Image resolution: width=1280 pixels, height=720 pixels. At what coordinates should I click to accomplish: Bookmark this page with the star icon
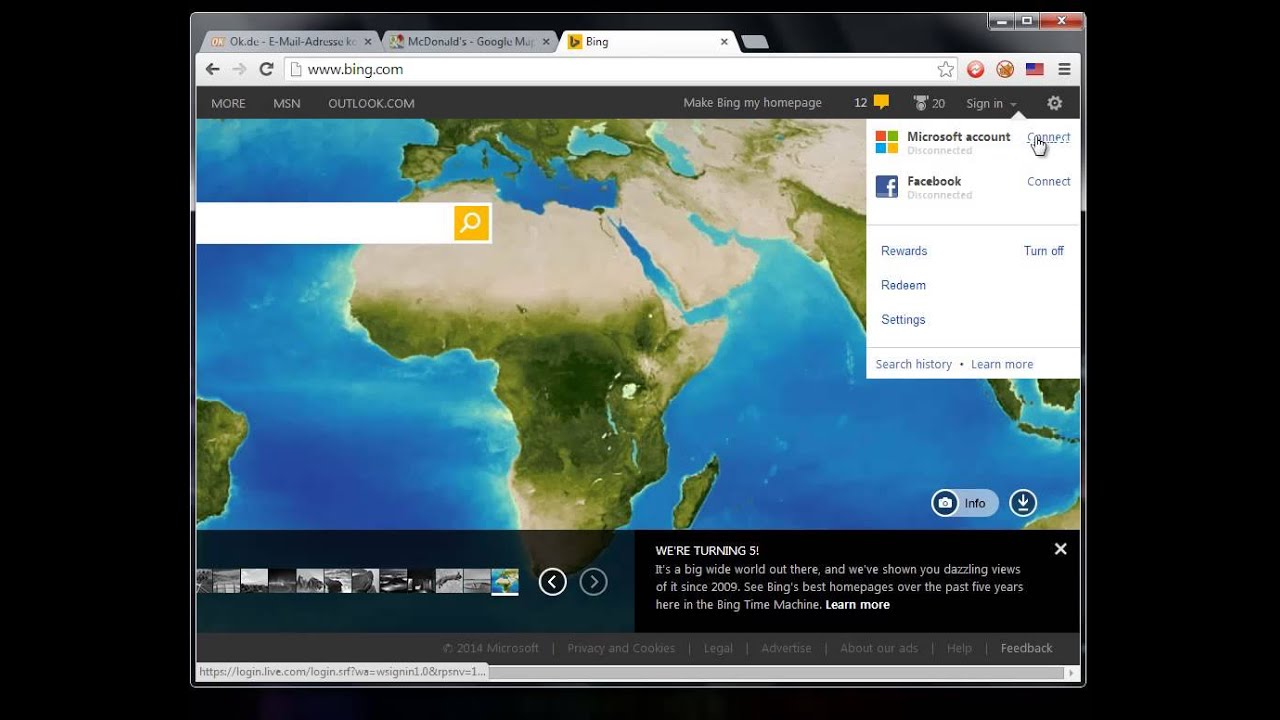[x=945, y=69]
